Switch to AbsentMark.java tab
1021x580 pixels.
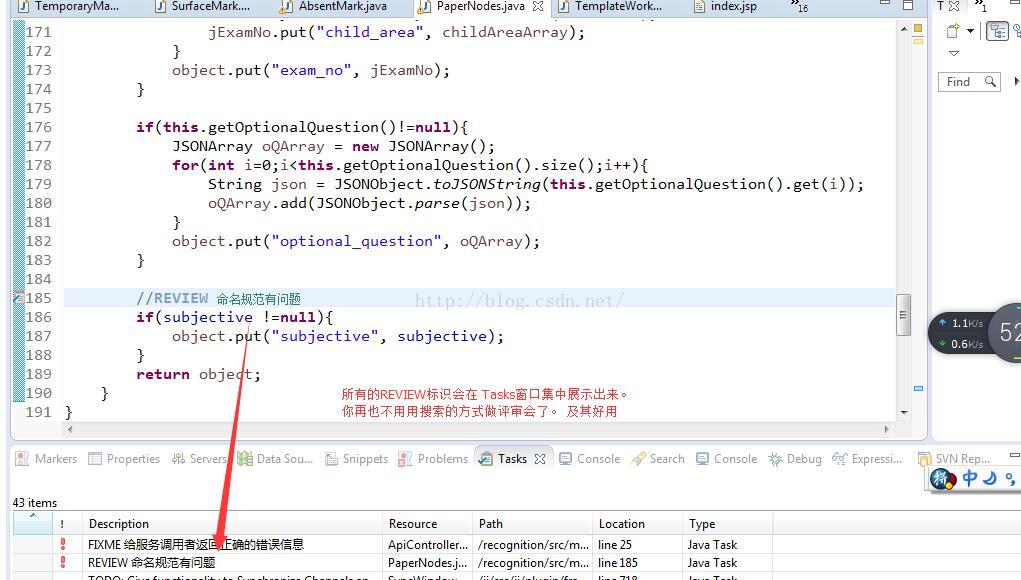pos(334,7)
